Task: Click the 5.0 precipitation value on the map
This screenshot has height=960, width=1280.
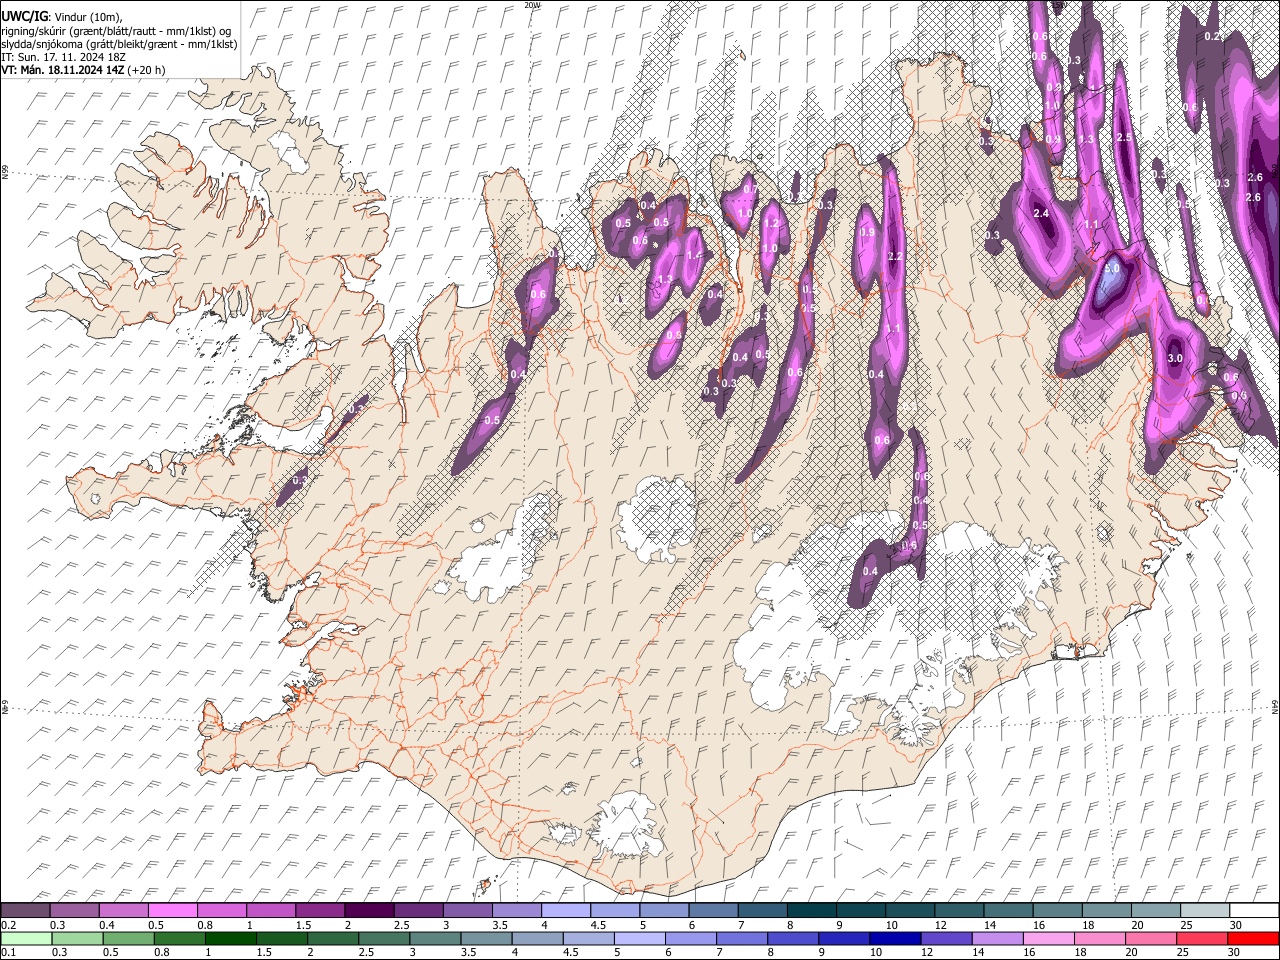Action: [x=1112, y=268]
